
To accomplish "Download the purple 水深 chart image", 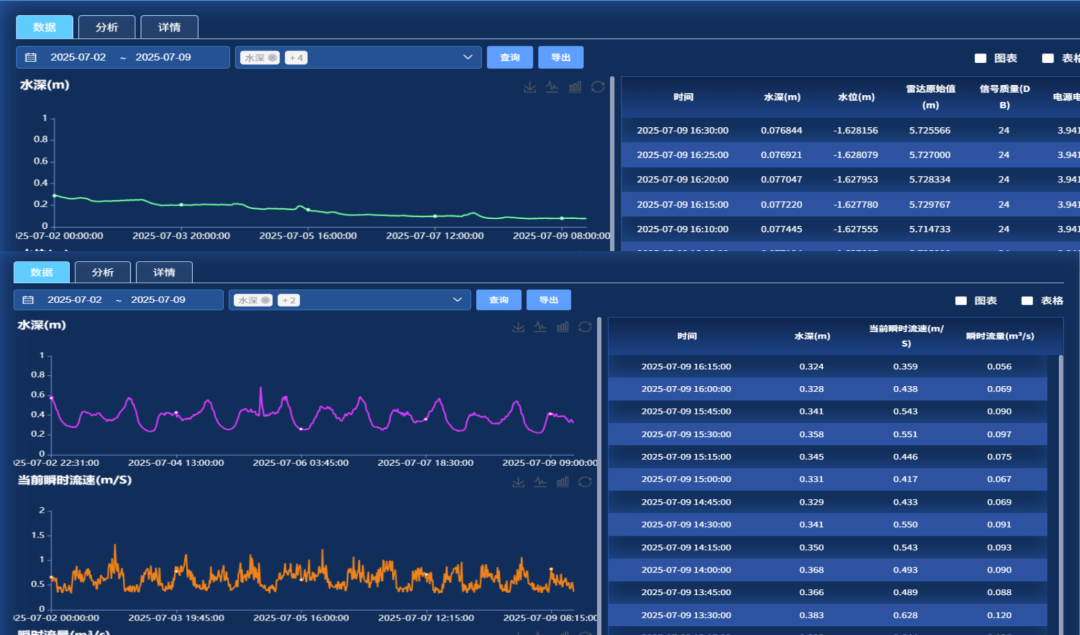I will [518, 326].
